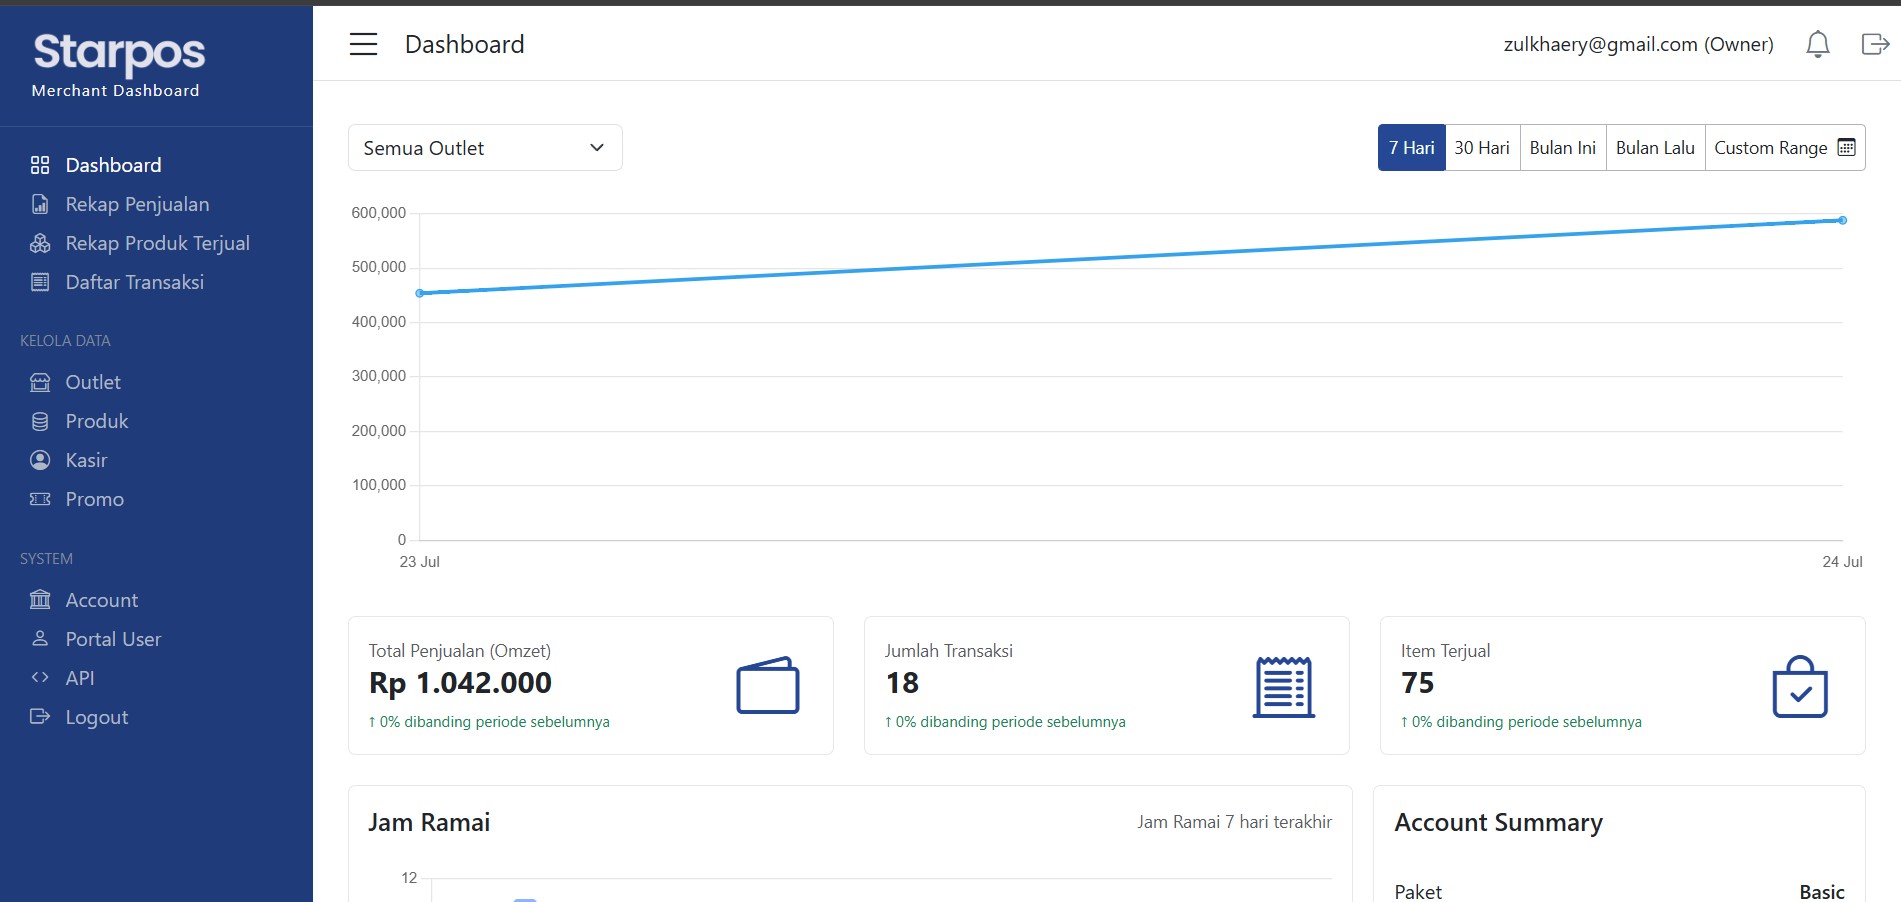Click the Portal User person icon
Viewport: 1901px width, 902px height.
(40, 638)
